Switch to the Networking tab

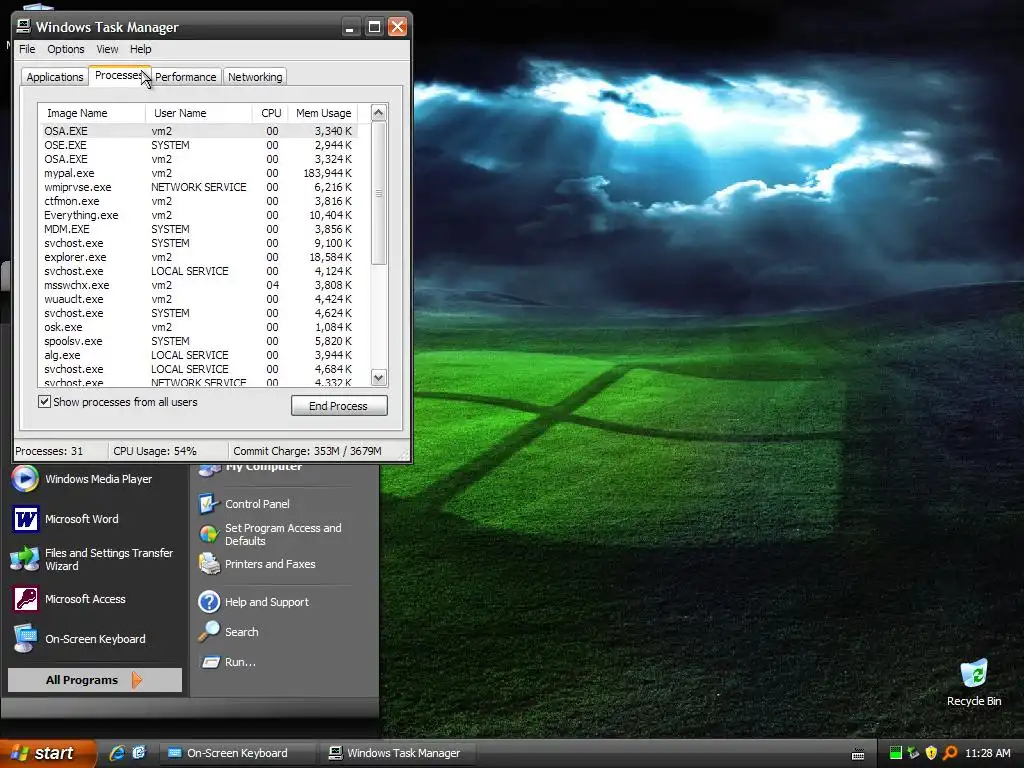[x=255, y=76]
